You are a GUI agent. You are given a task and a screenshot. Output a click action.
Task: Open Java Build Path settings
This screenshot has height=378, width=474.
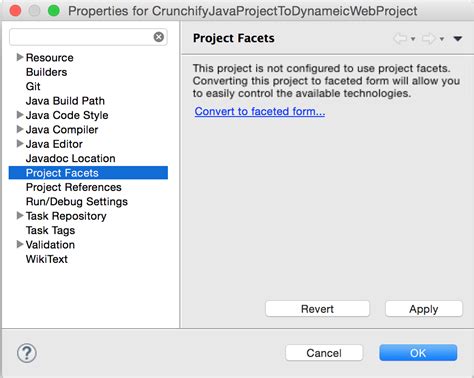(65, 101)
